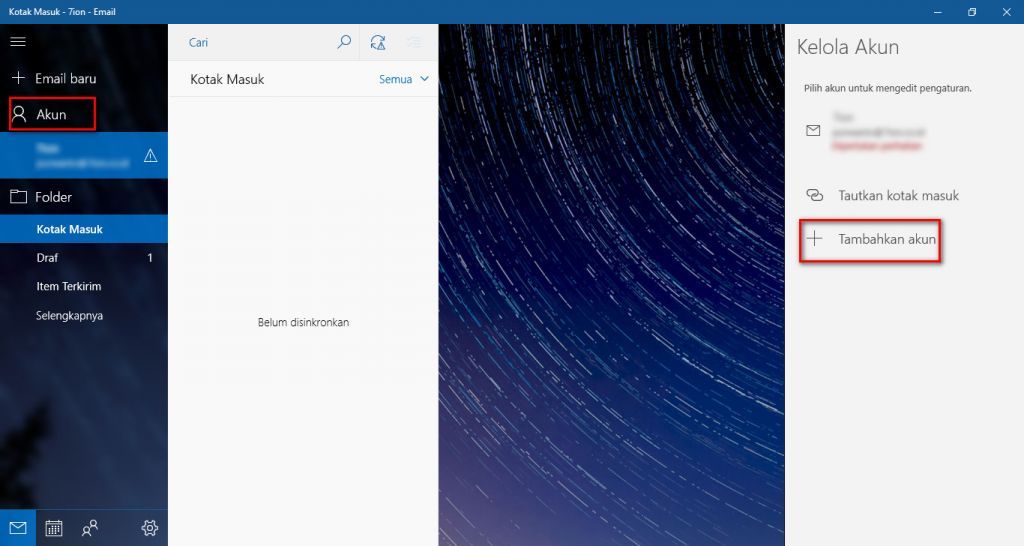Click Selengkapnya to show more folders
This screenshot has width=1024, height=546.
tap(69, 315)
